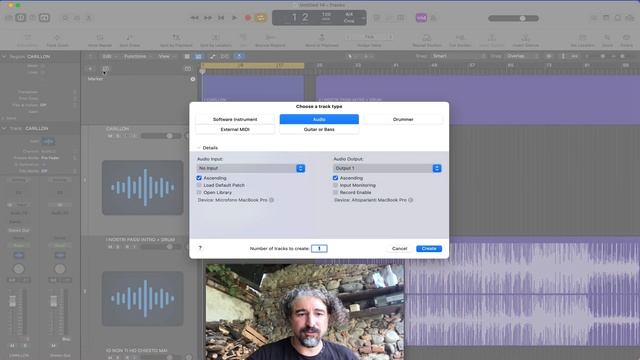The image size is (640, 360).
Task: Click the I NOSTRI PASSI INTRO + DRUM track icon
Action: coord(142,298)
